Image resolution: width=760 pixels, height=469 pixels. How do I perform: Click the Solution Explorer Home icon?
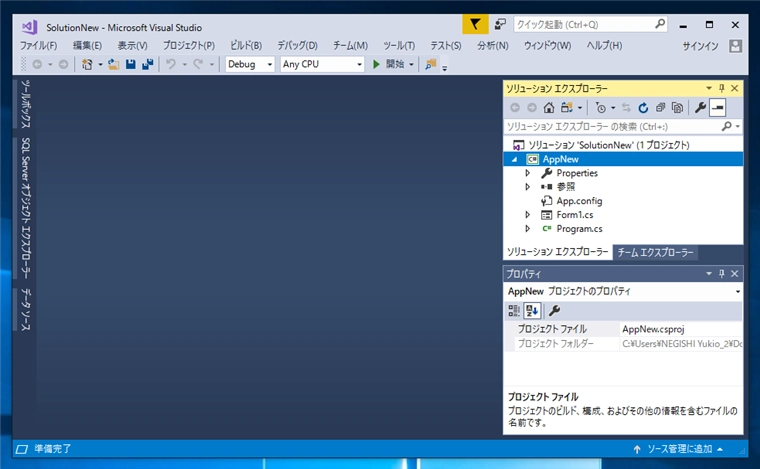tap(549, 108)
